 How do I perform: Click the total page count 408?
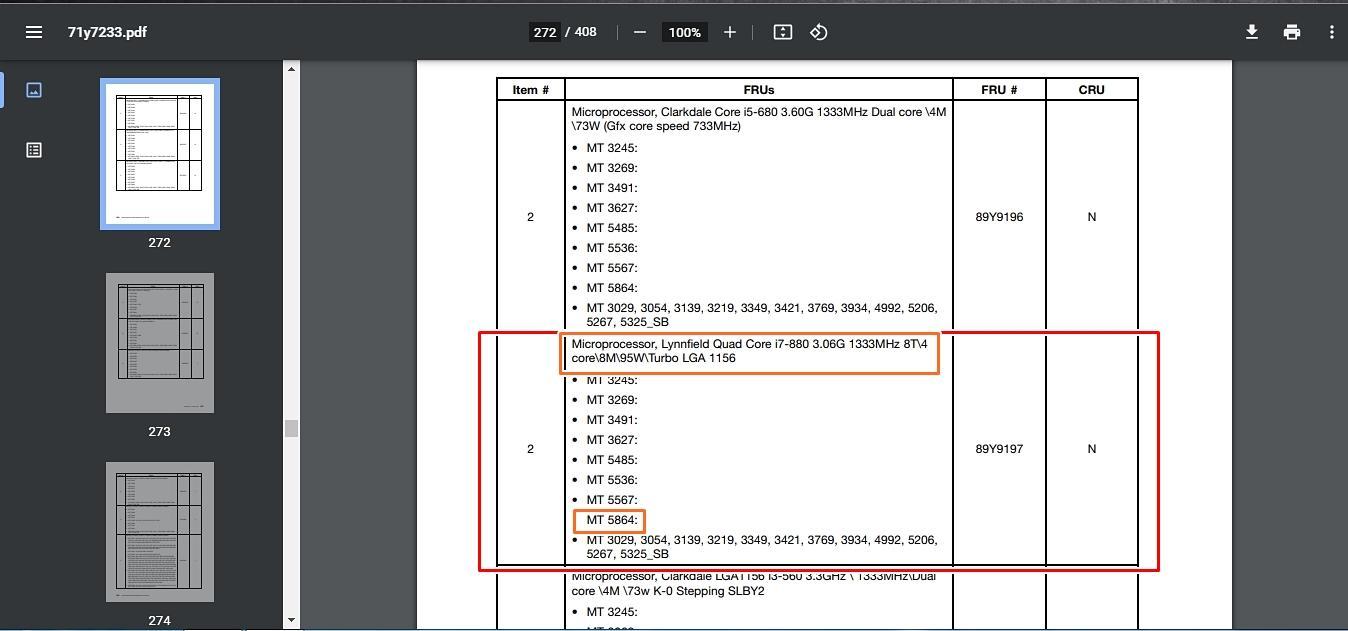click(x=586, y=32)
